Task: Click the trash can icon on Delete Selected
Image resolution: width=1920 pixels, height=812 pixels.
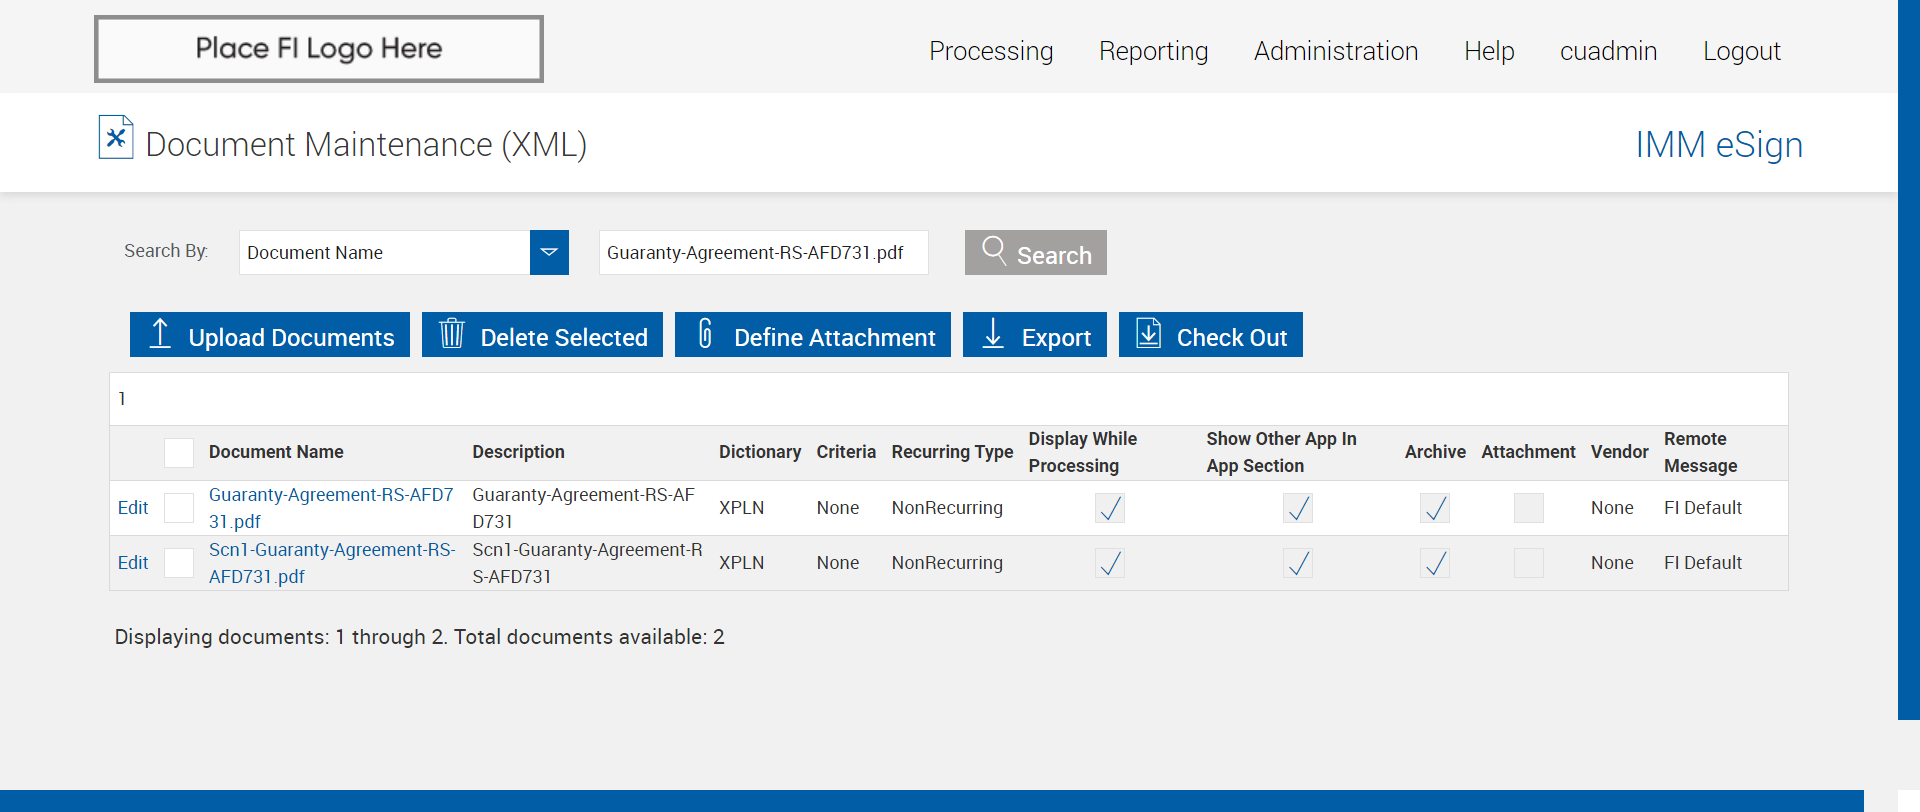Action: pyautogui.click(x=452, y=333)
